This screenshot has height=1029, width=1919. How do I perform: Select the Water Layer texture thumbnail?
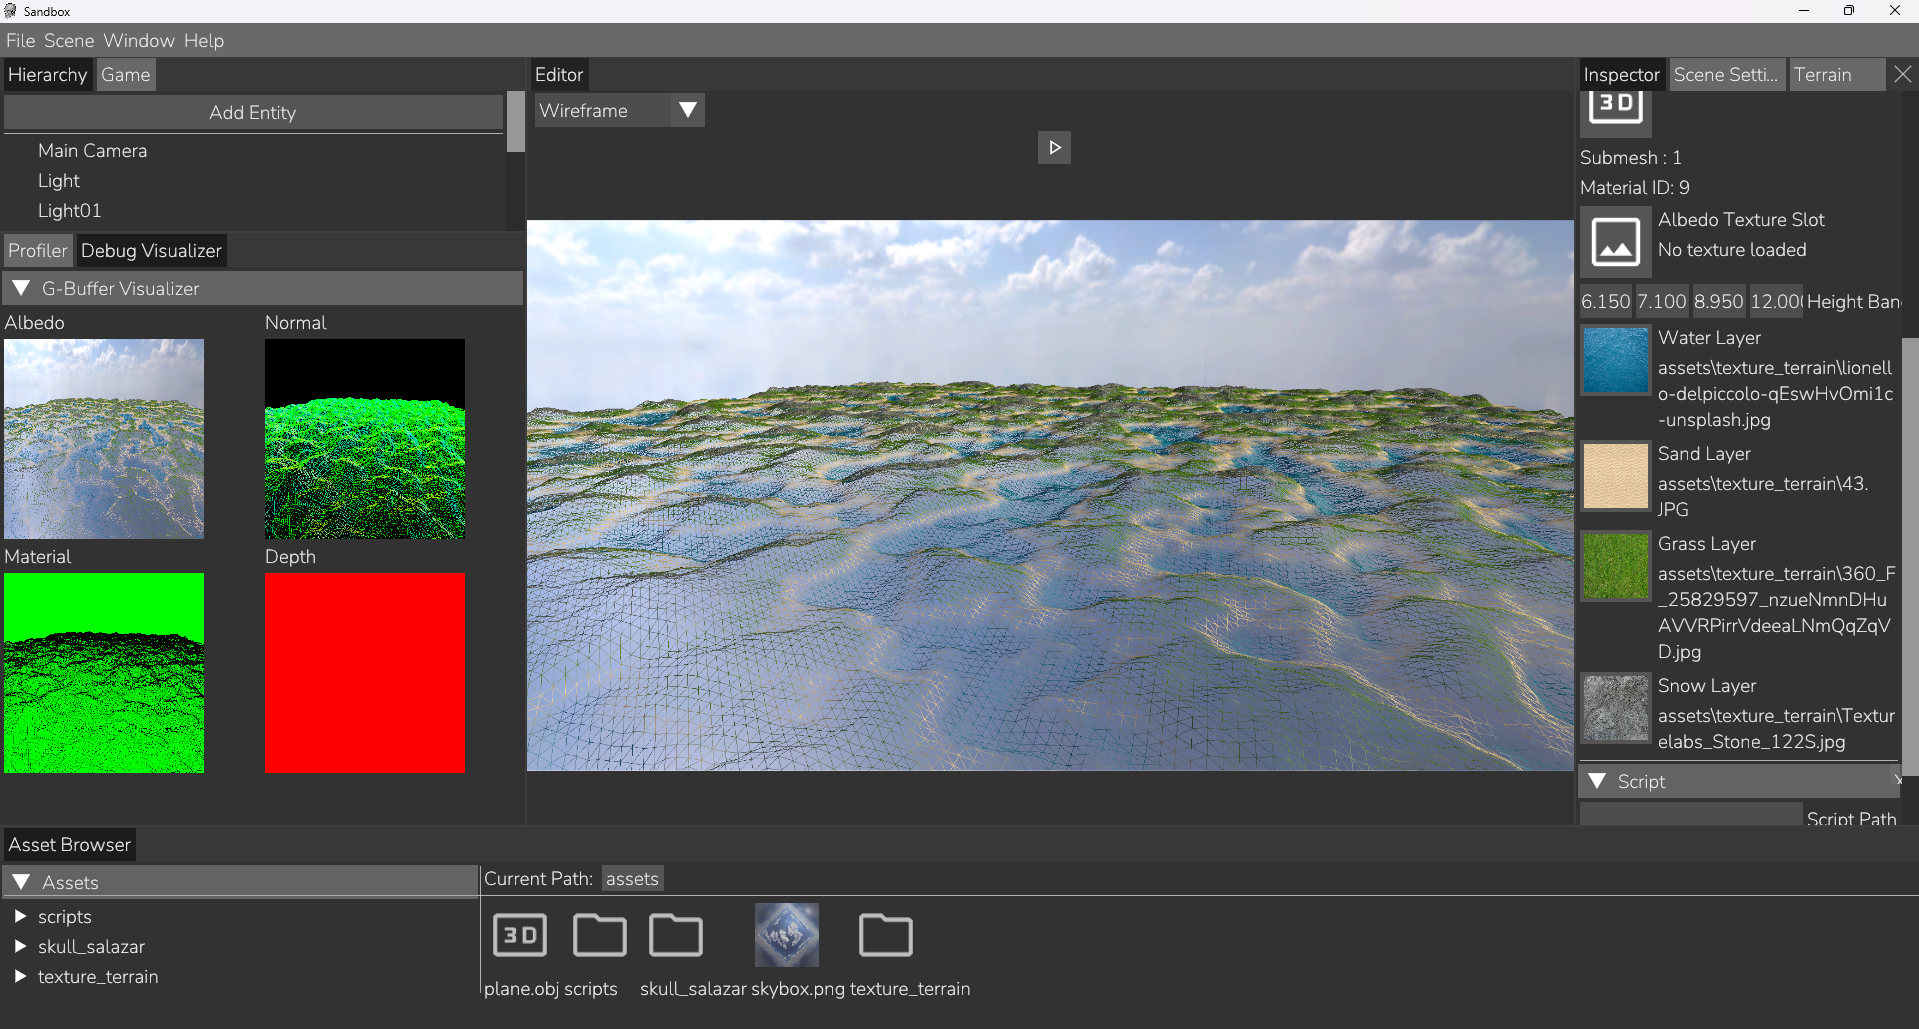coord(1615,360)
